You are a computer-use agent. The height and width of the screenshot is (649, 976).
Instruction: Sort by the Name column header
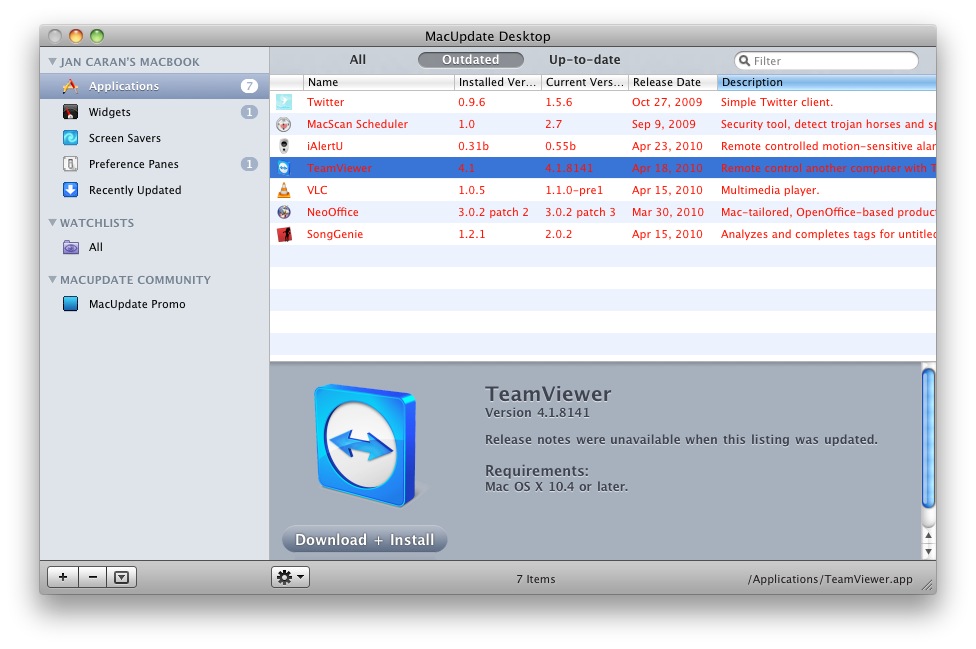click(379, 82)
